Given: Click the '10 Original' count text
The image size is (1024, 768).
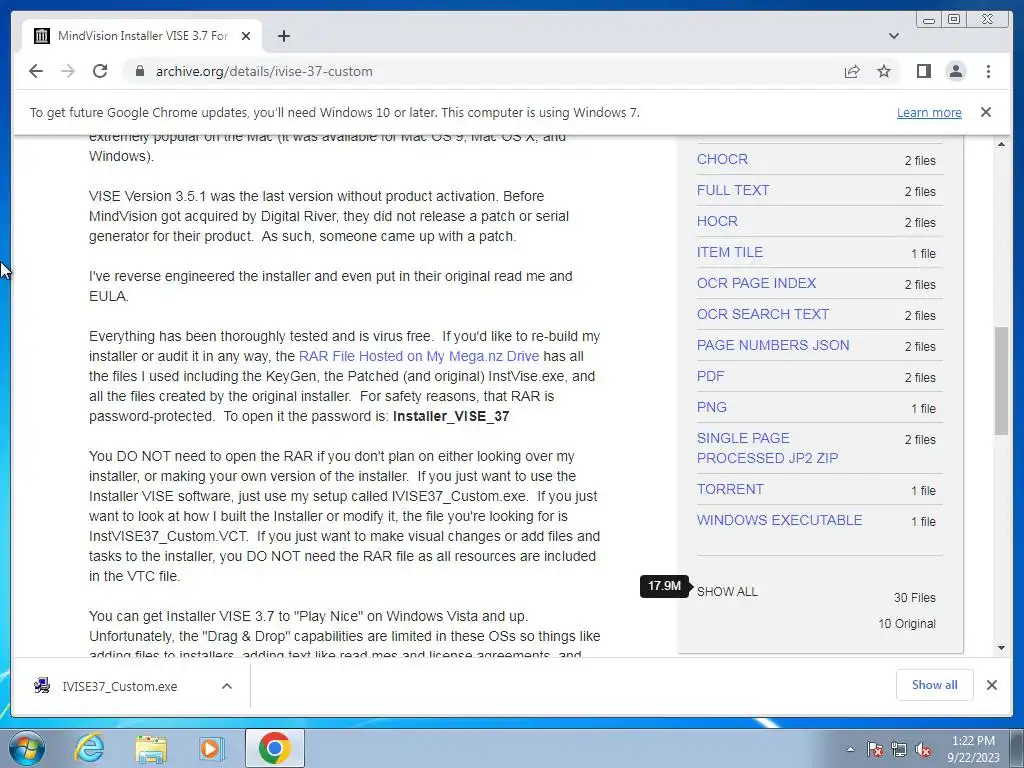Looking at the screenshot, I should tap(906, 624).
